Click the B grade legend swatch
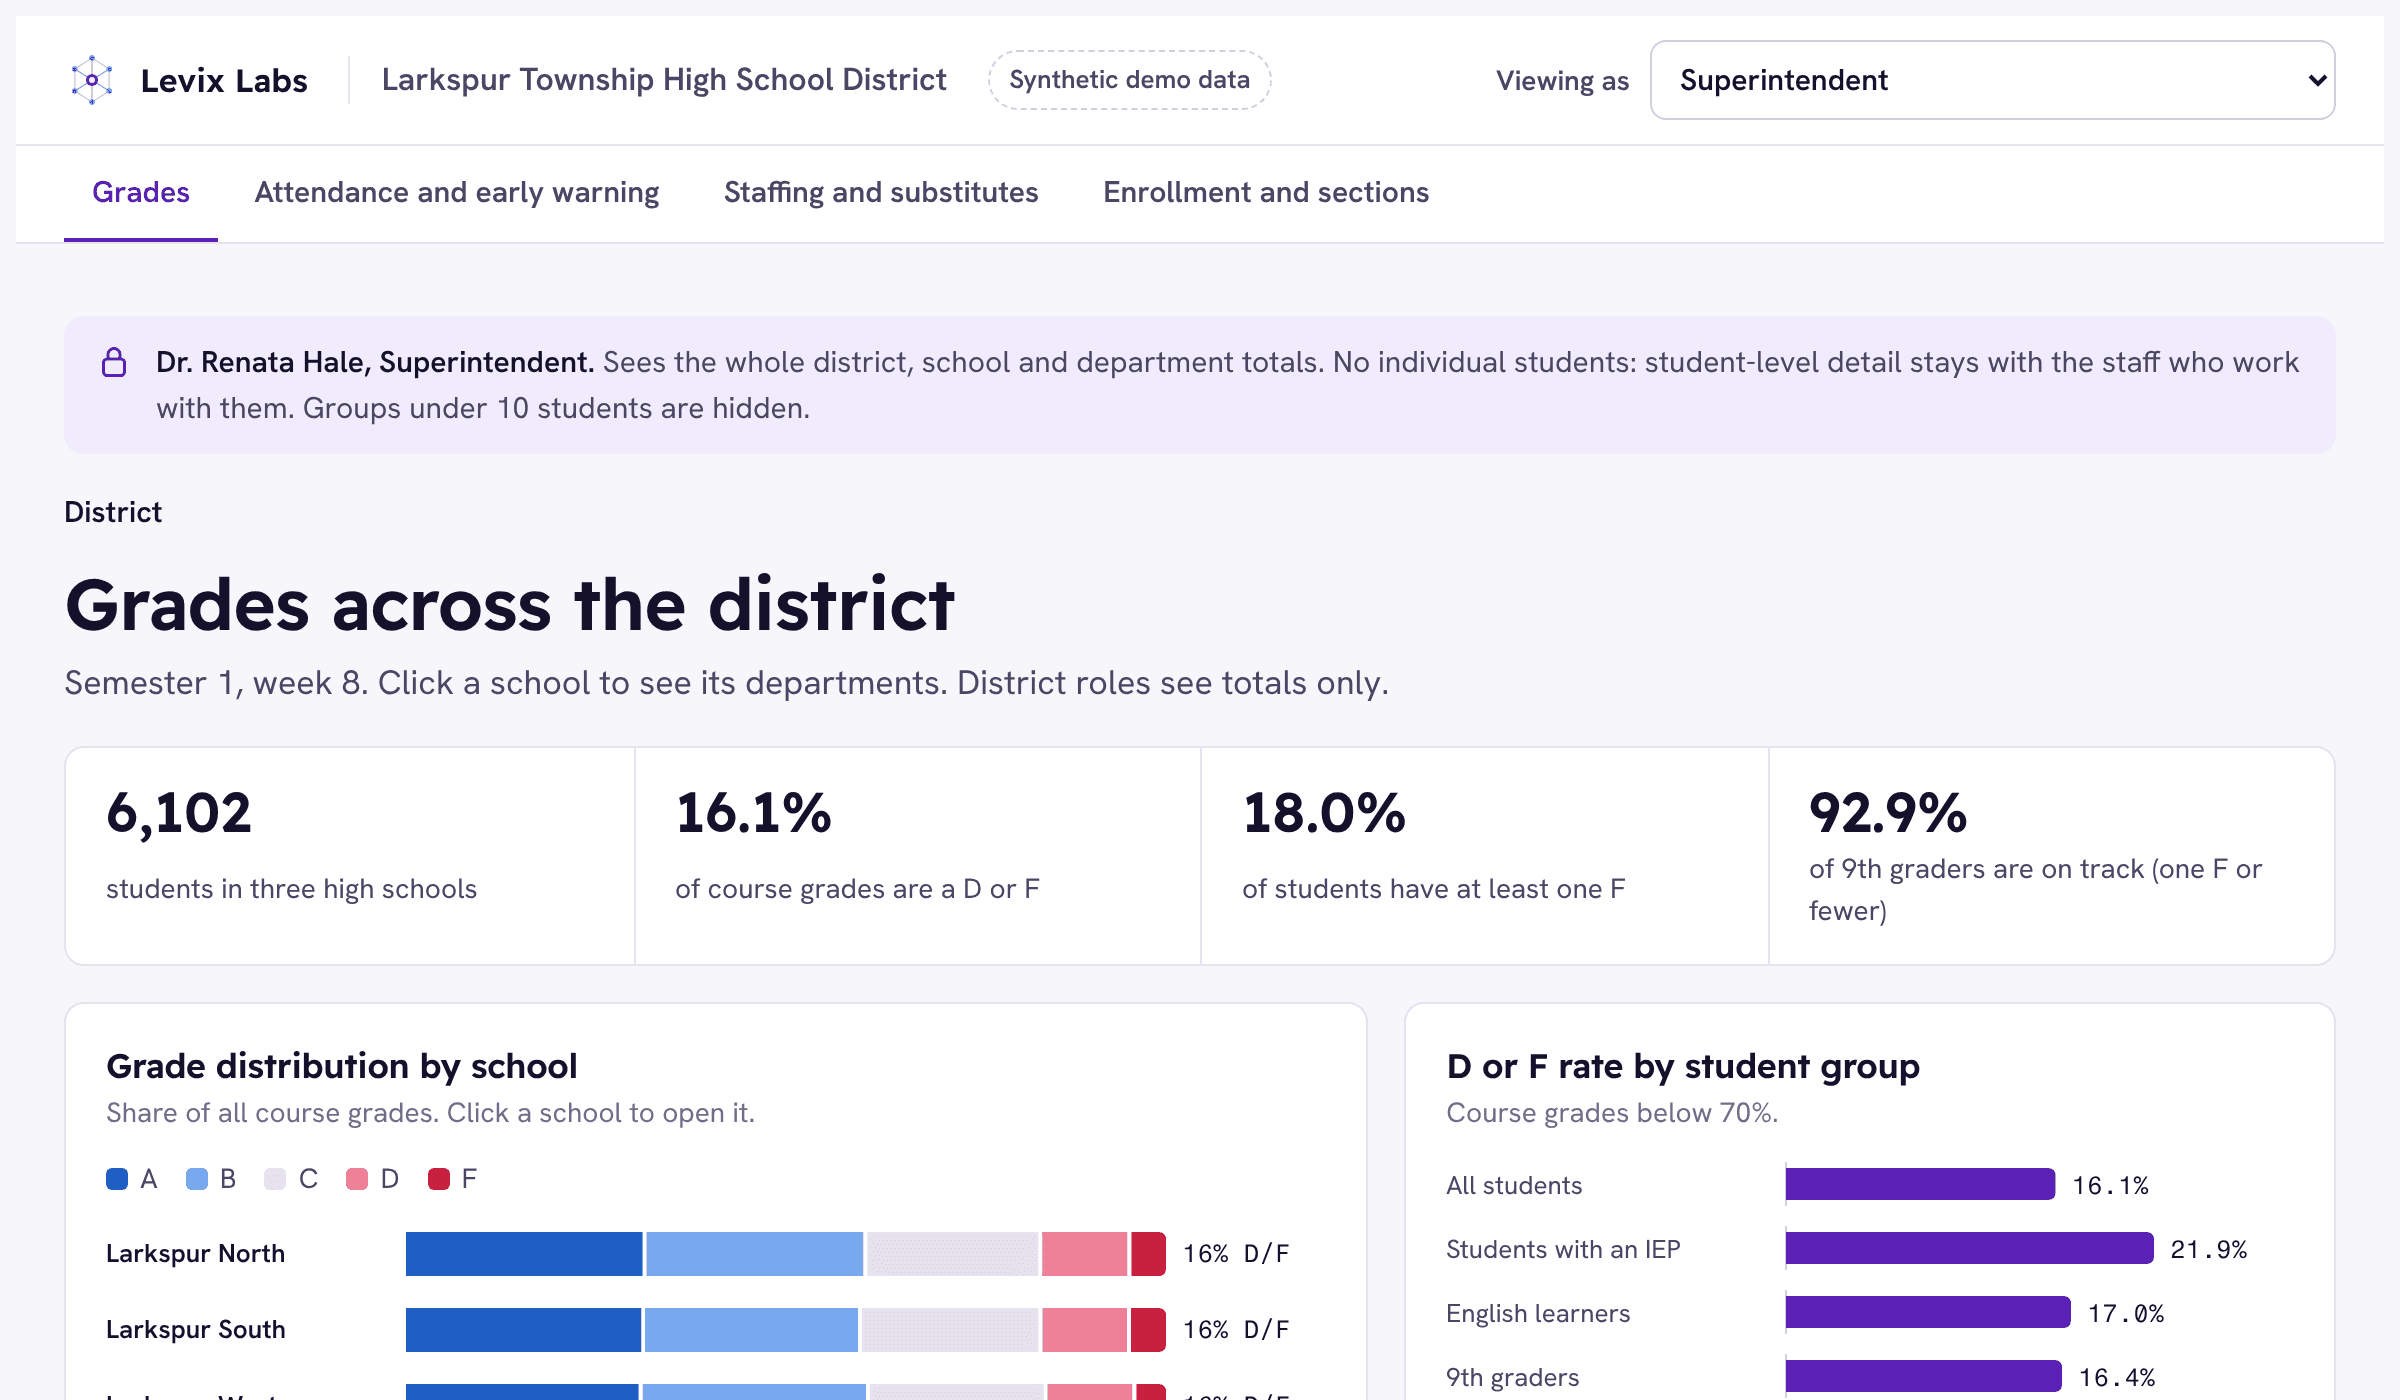The height and width of the screenshot is (1400, 2400). click(x=197, y=1179)
